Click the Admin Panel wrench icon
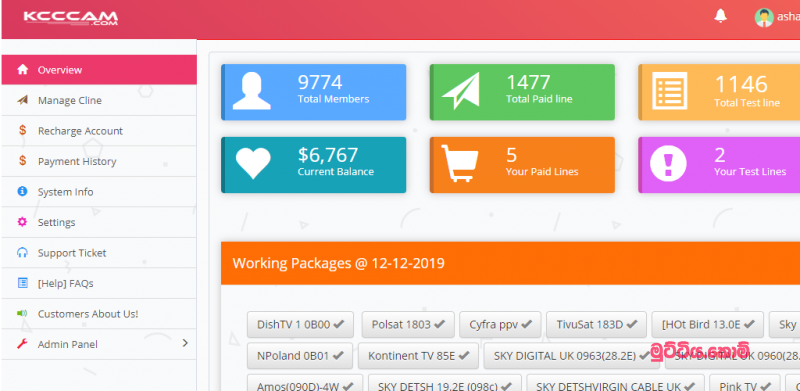Screen dimensions: 800x391 pos(22,344)
